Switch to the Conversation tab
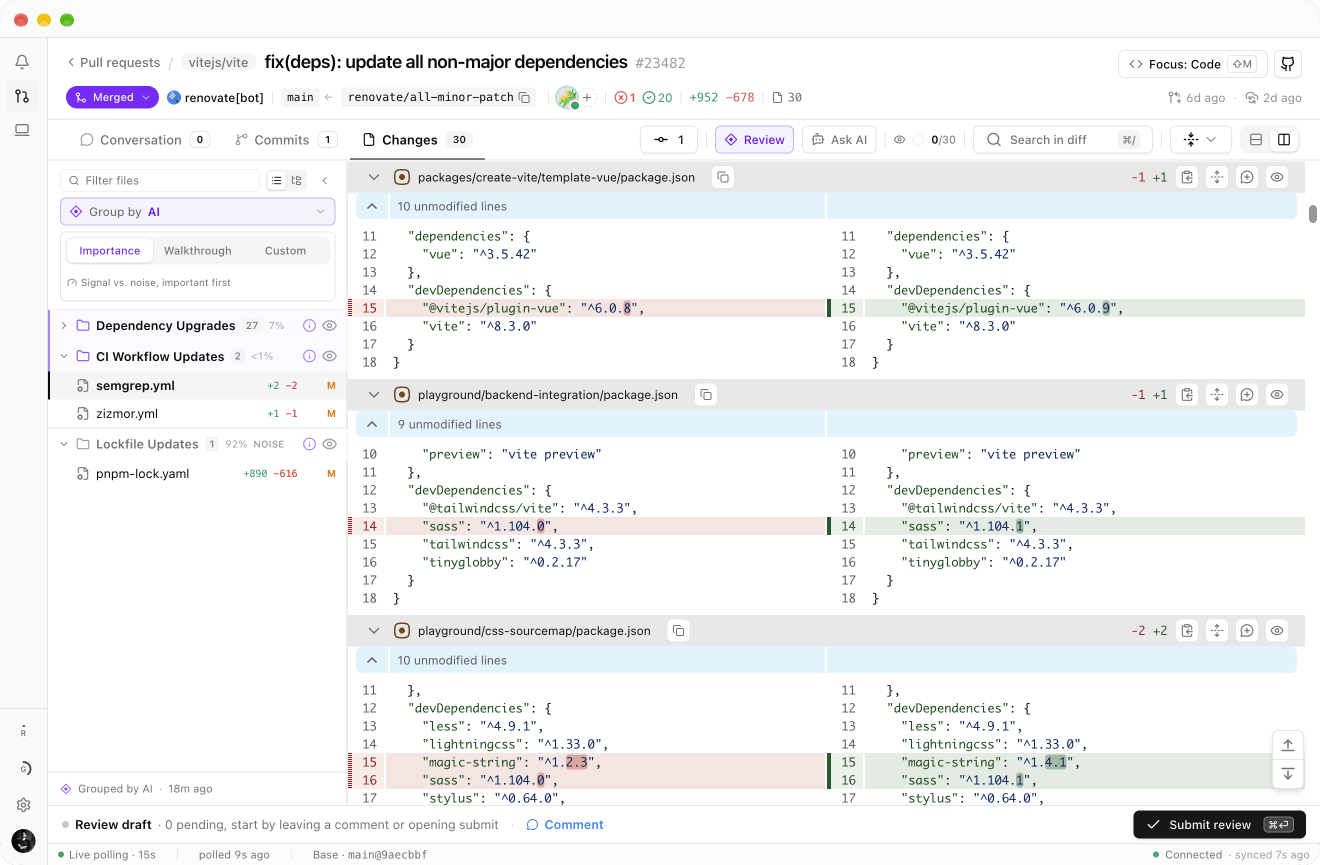 point(144,140)
